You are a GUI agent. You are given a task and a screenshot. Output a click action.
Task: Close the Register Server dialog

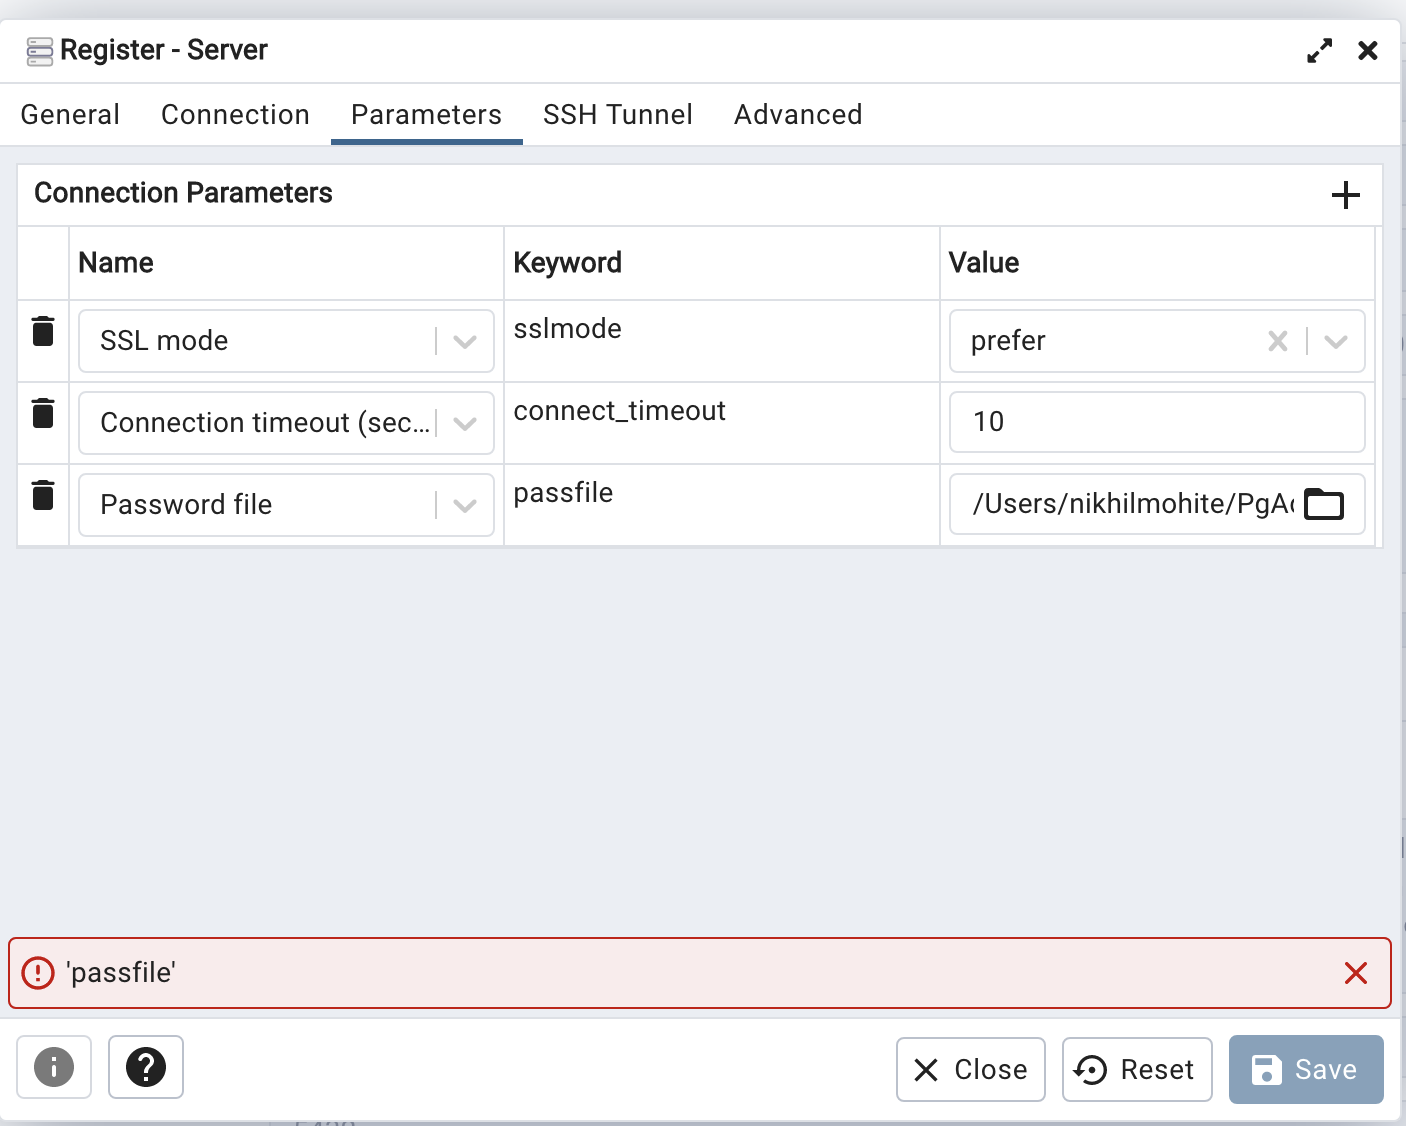tap(969, 1069)
